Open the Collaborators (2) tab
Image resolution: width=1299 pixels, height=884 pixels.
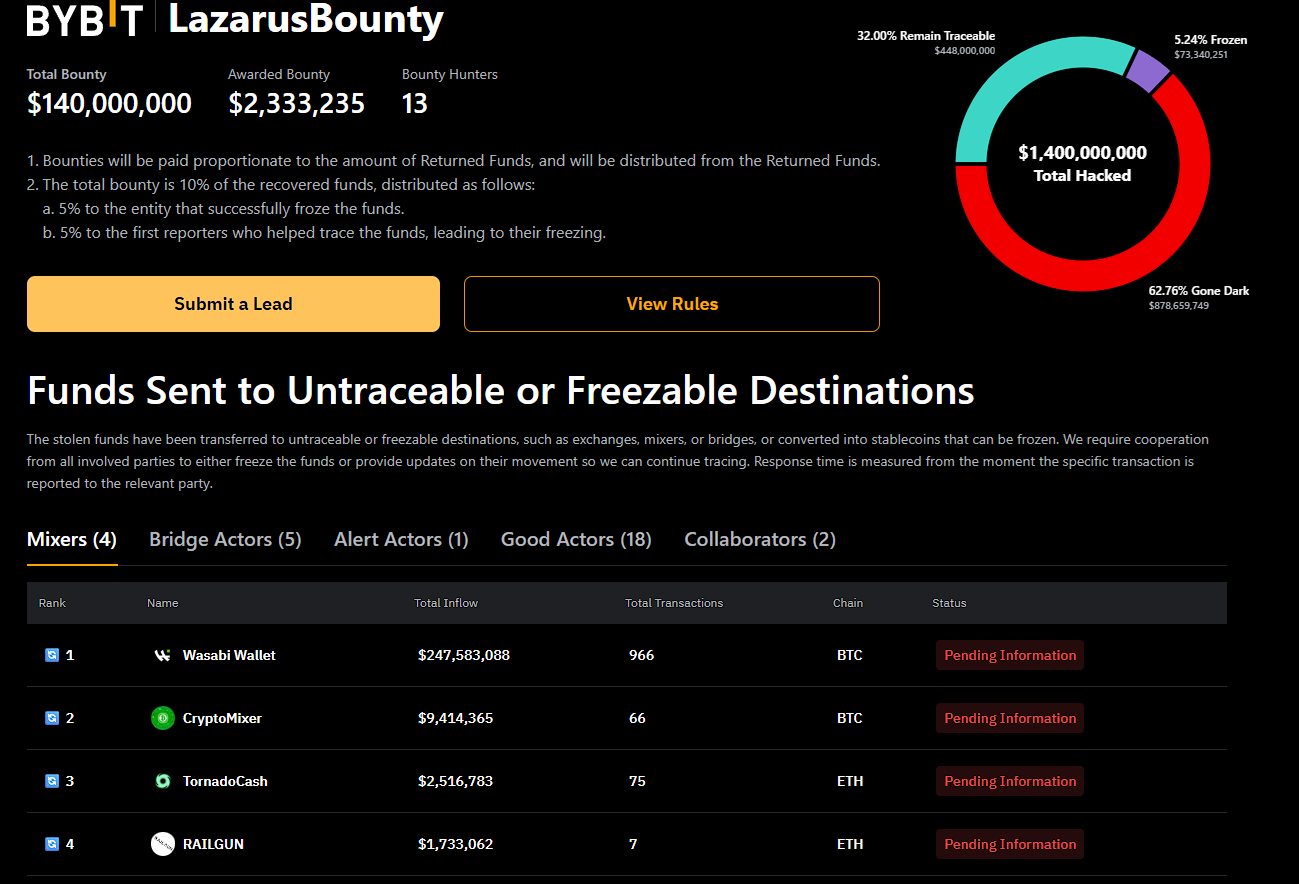coord(760,539)
